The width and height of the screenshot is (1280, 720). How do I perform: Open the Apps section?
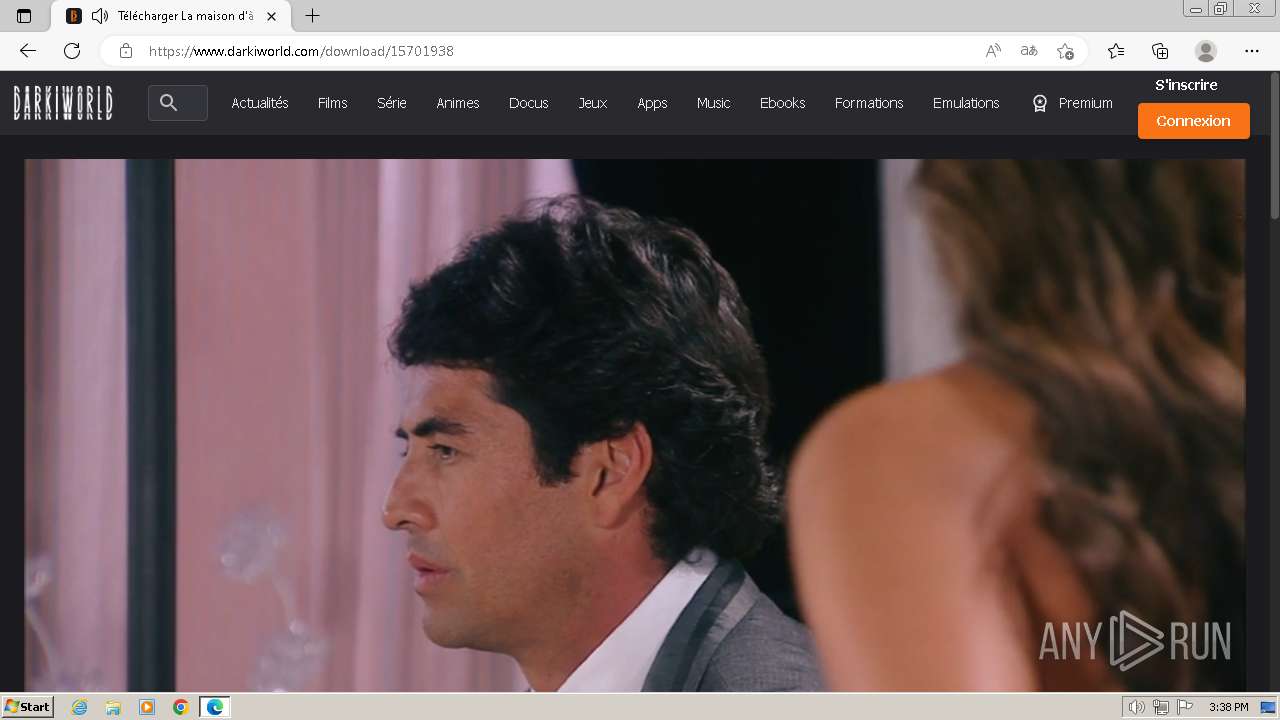652,103
